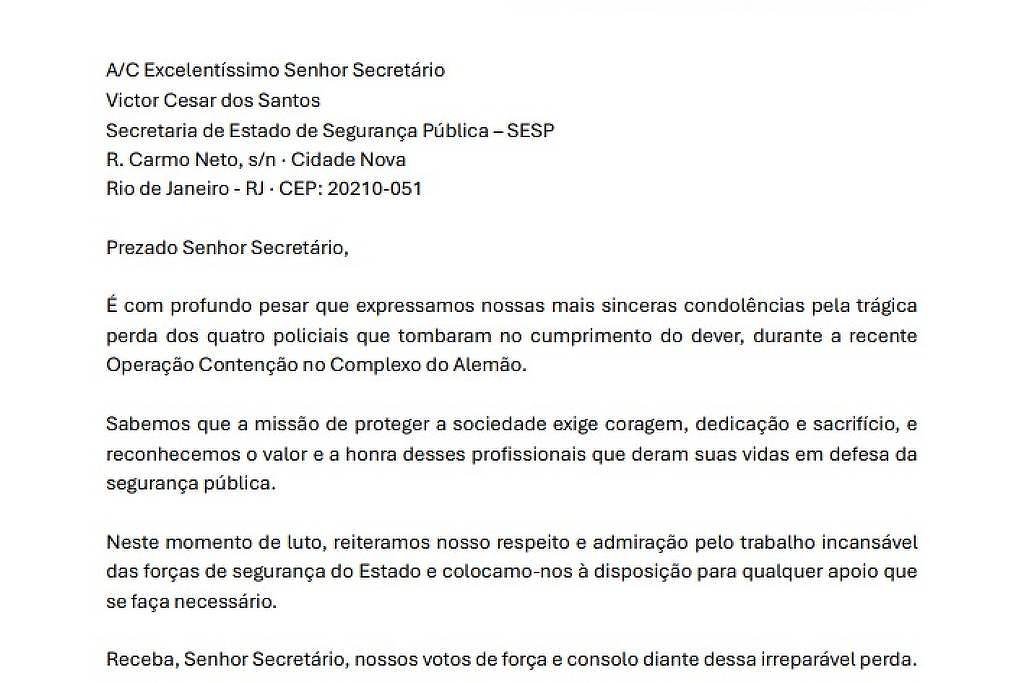Screen dimensions: 1024x683
Task: Click the acronym "SESP"
Action: pyautogui.click(x=531, y=130)
